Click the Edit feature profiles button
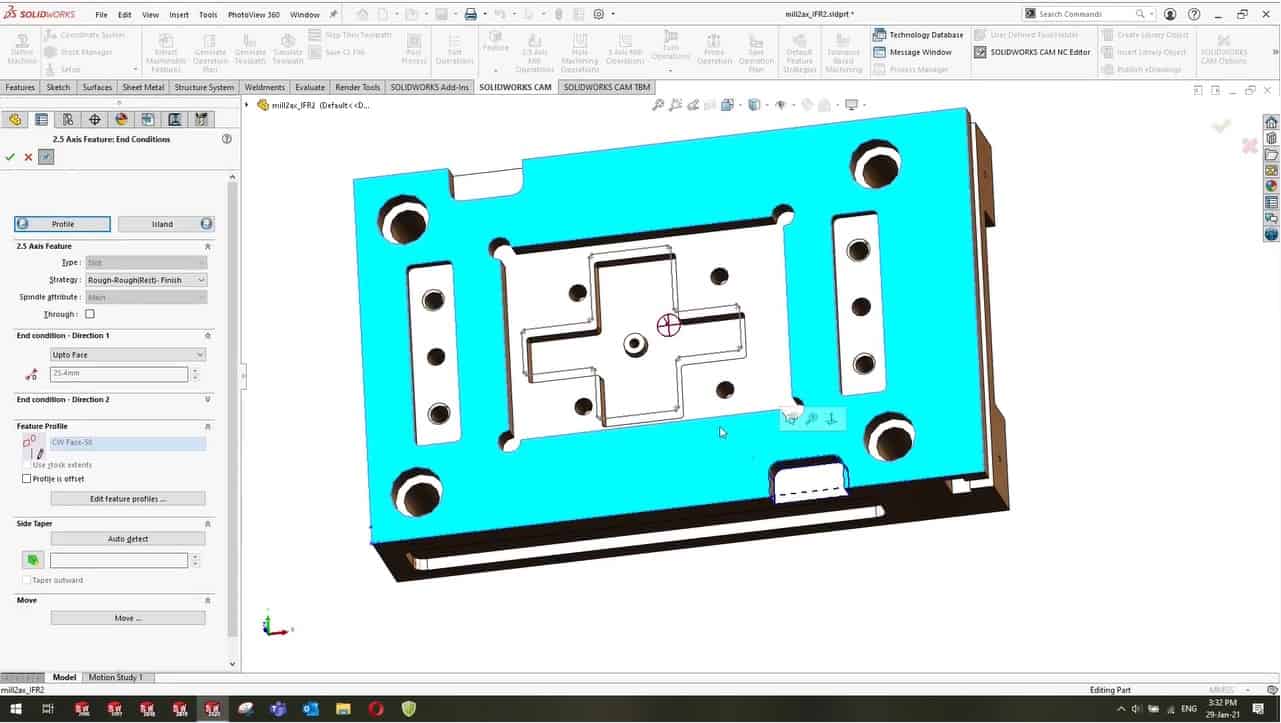 point(128,498)
